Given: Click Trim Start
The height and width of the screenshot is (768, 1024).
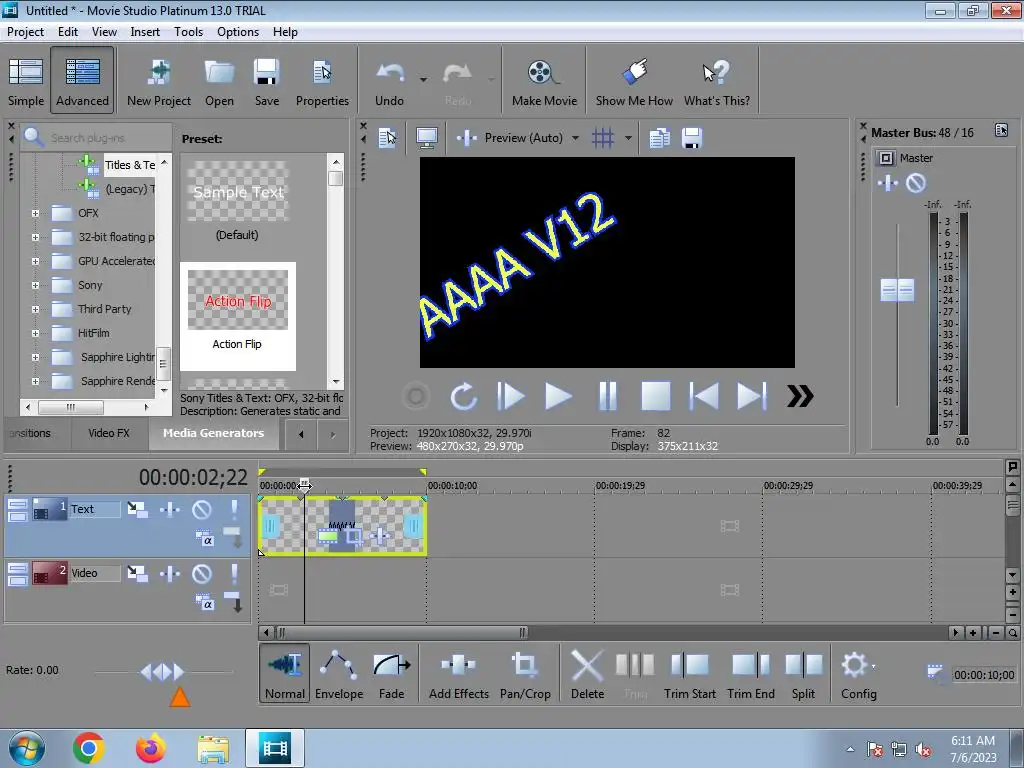Looking at the screenshot, I should (690, 673).
